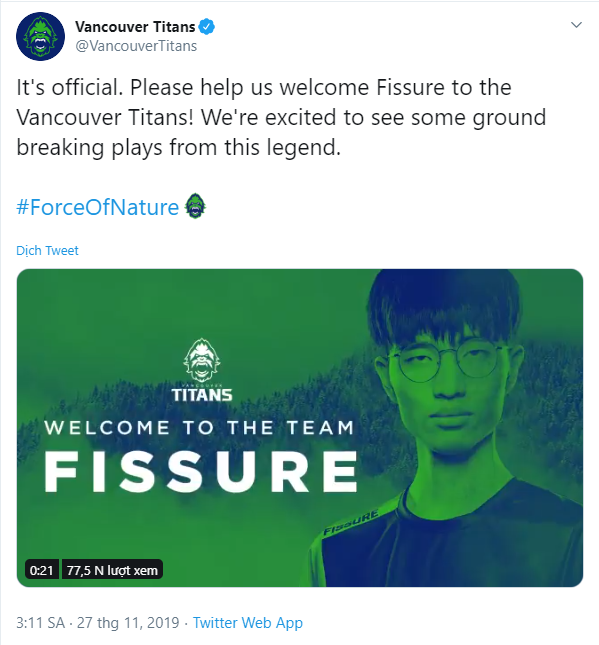Image resolution: width=599 pixels, height=645 pixels.
Task: Click the 77,5 N lượt xem view count
Action: [112, 570]
